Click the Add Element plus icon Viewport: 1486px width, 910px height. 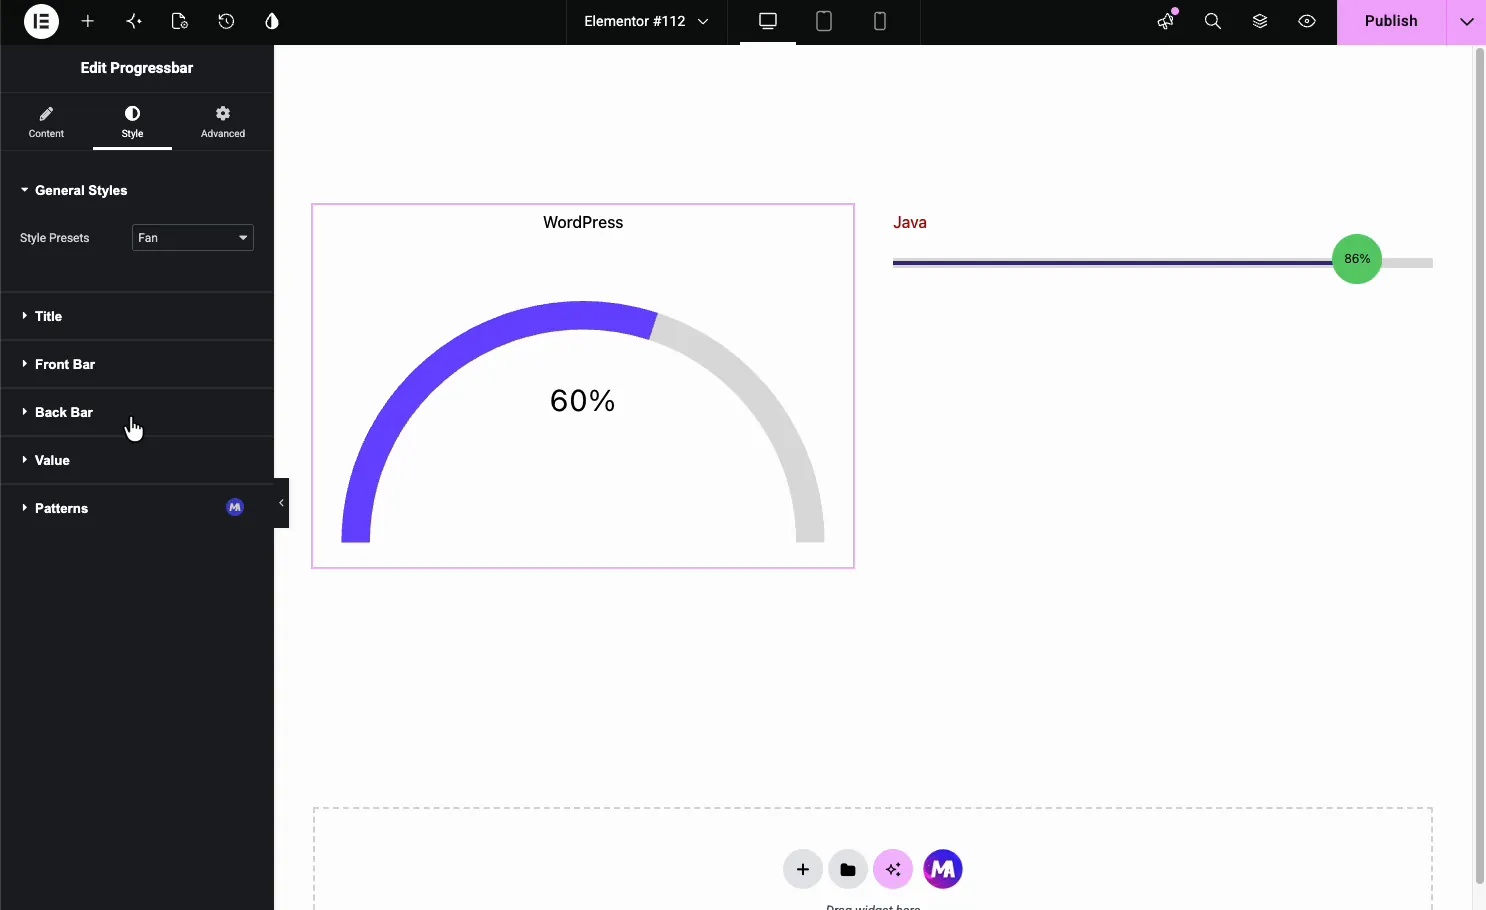(88, 21)
